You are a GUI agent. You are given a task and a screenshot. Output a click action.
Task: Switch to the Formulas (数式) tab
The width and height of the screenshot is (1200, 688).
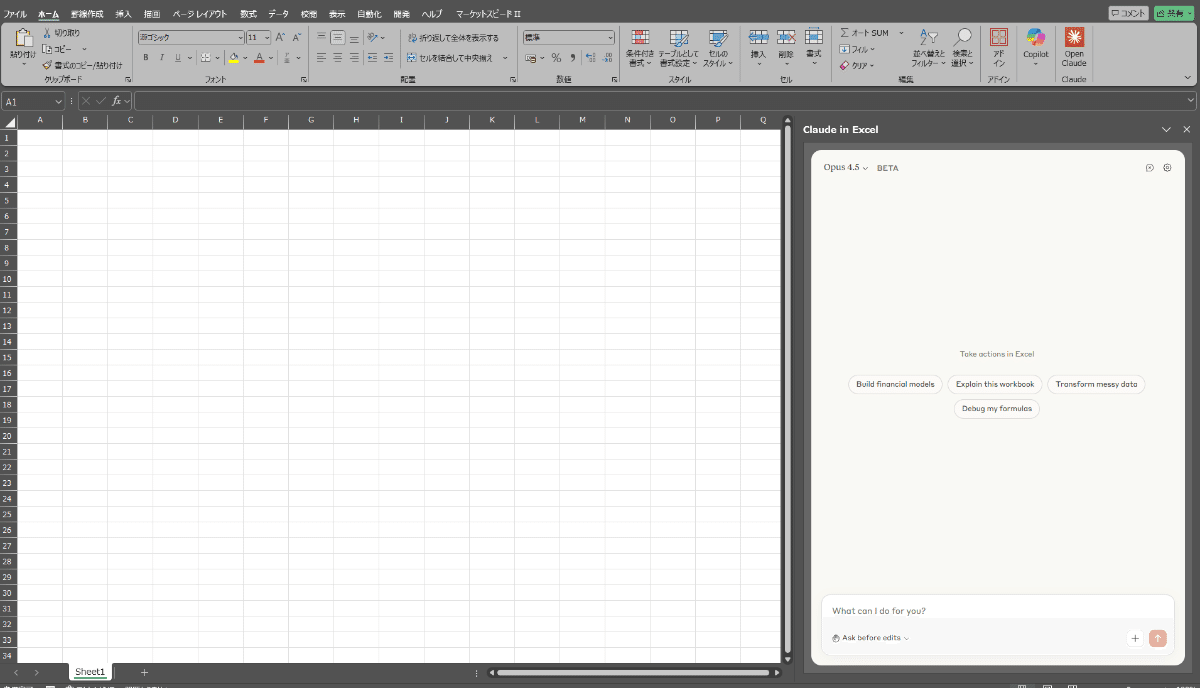click(x=248, y=14)
